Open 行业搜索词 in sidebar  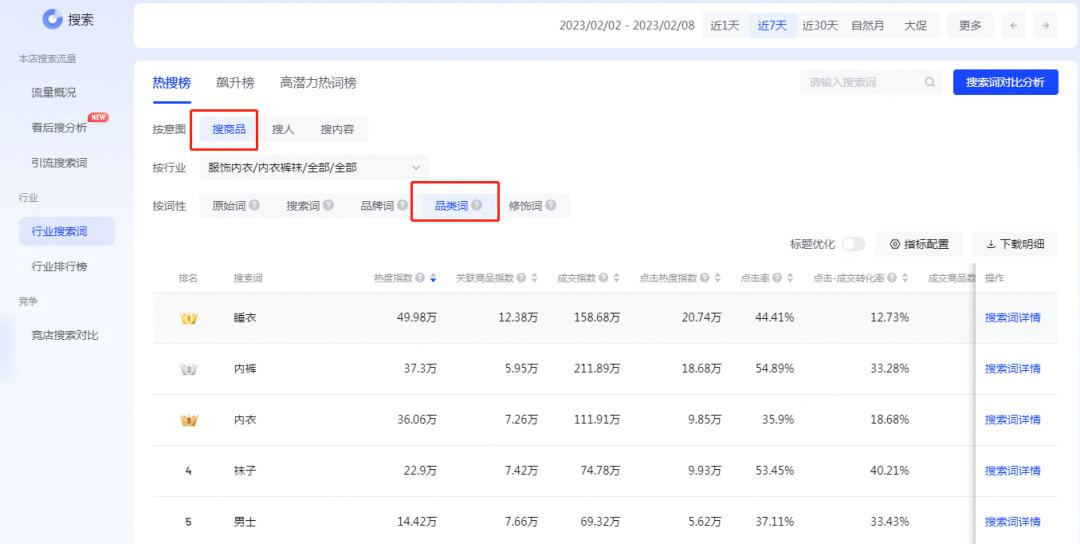[67, 231]
